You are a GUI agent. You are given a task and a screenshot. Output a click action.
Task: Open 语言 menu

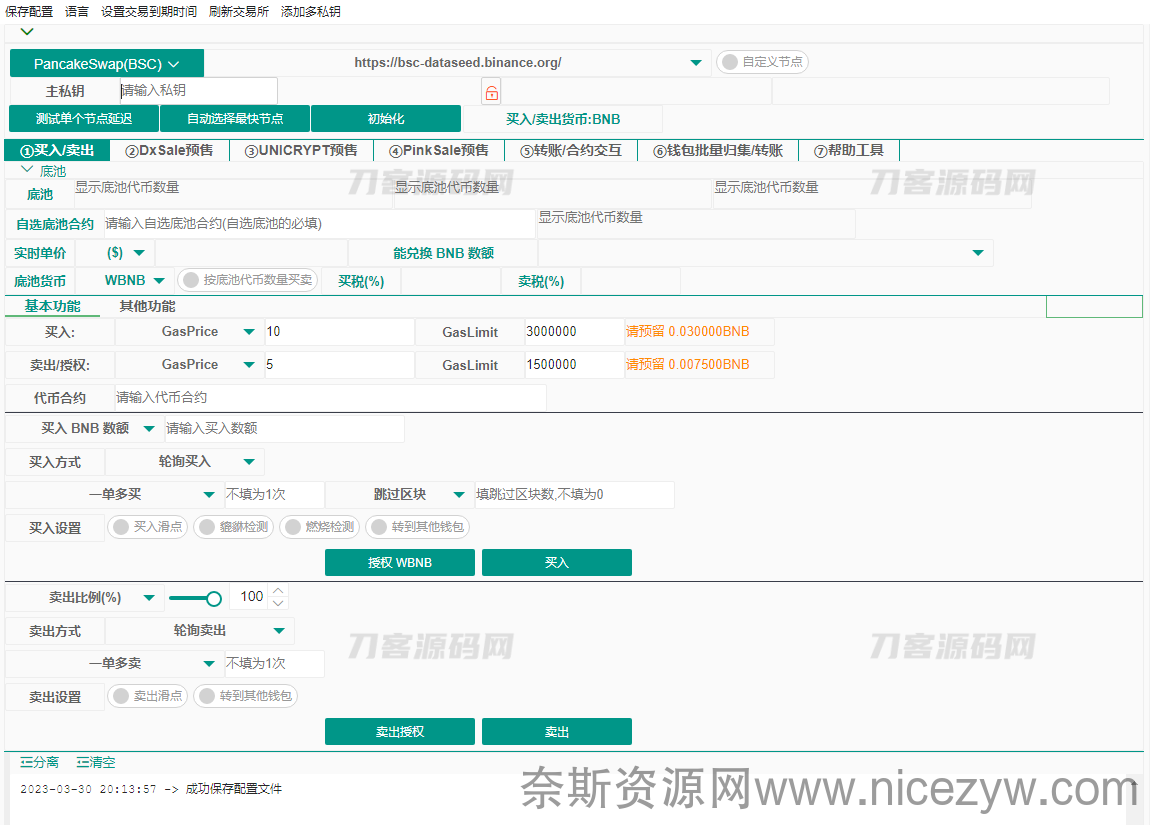coord(76,12)
